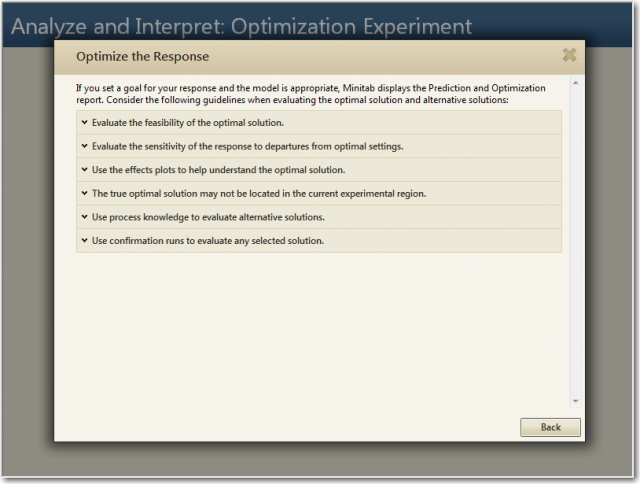
Task: Click the chevron icon beside 'Evaluate the sensitivity'
Action: click(84, 147)
